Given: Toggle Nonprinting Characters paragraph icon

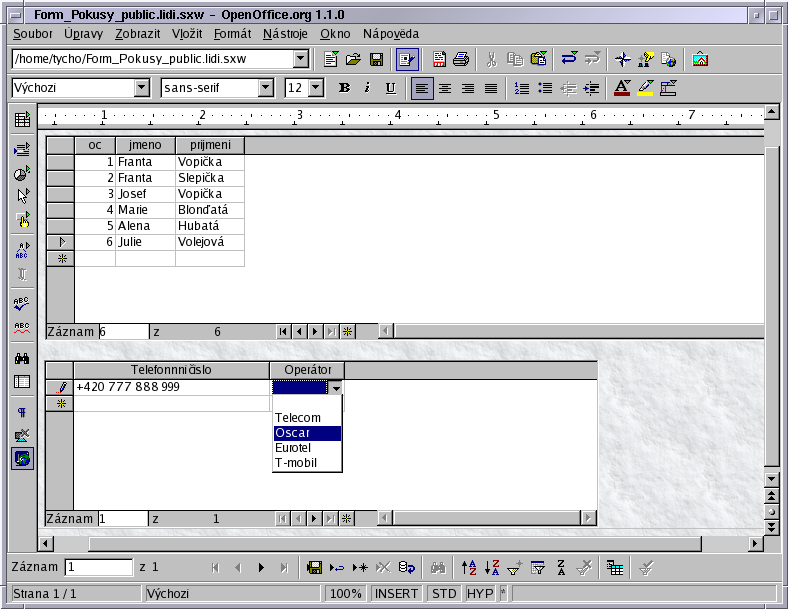Looking at the screenshot, I should click(22, 413).
